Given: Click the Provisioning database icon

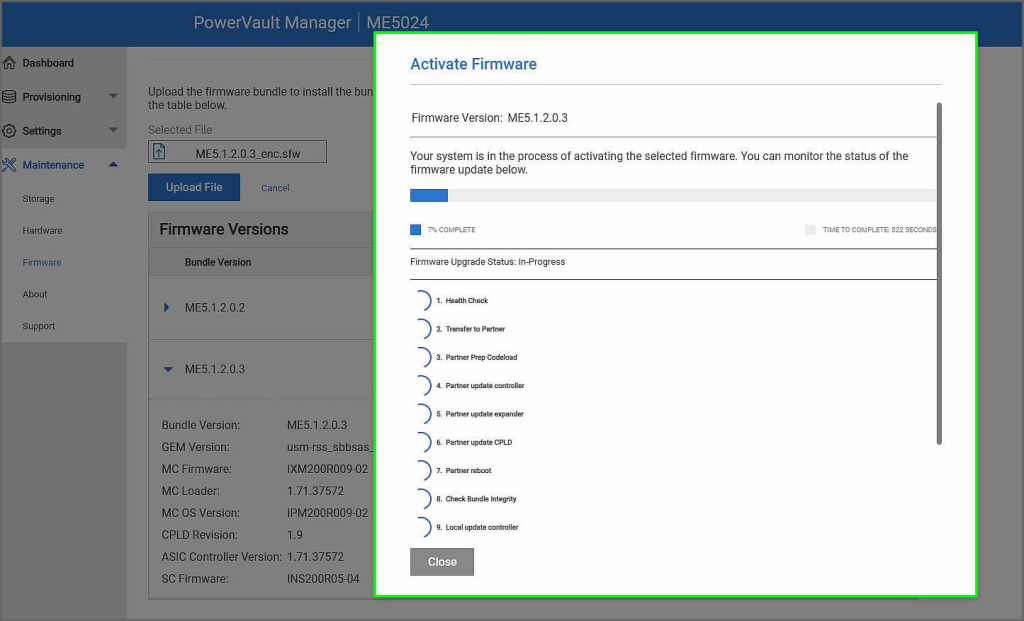Looking at the screenshot, I should coord(10,97).
